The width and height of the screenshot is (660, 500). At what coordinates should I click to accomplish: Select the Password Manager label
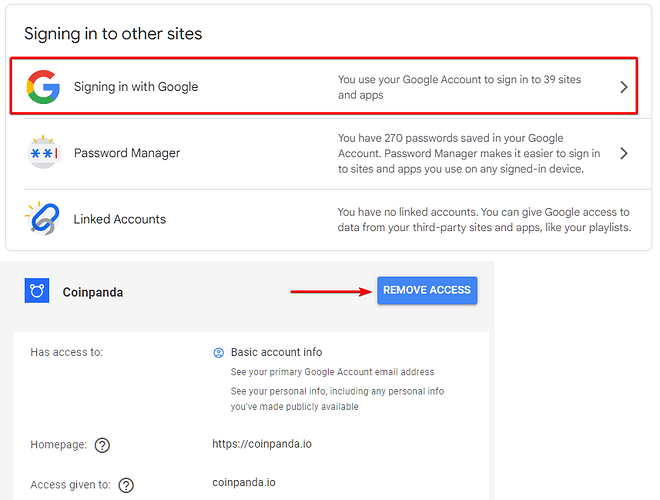[127, 153]
